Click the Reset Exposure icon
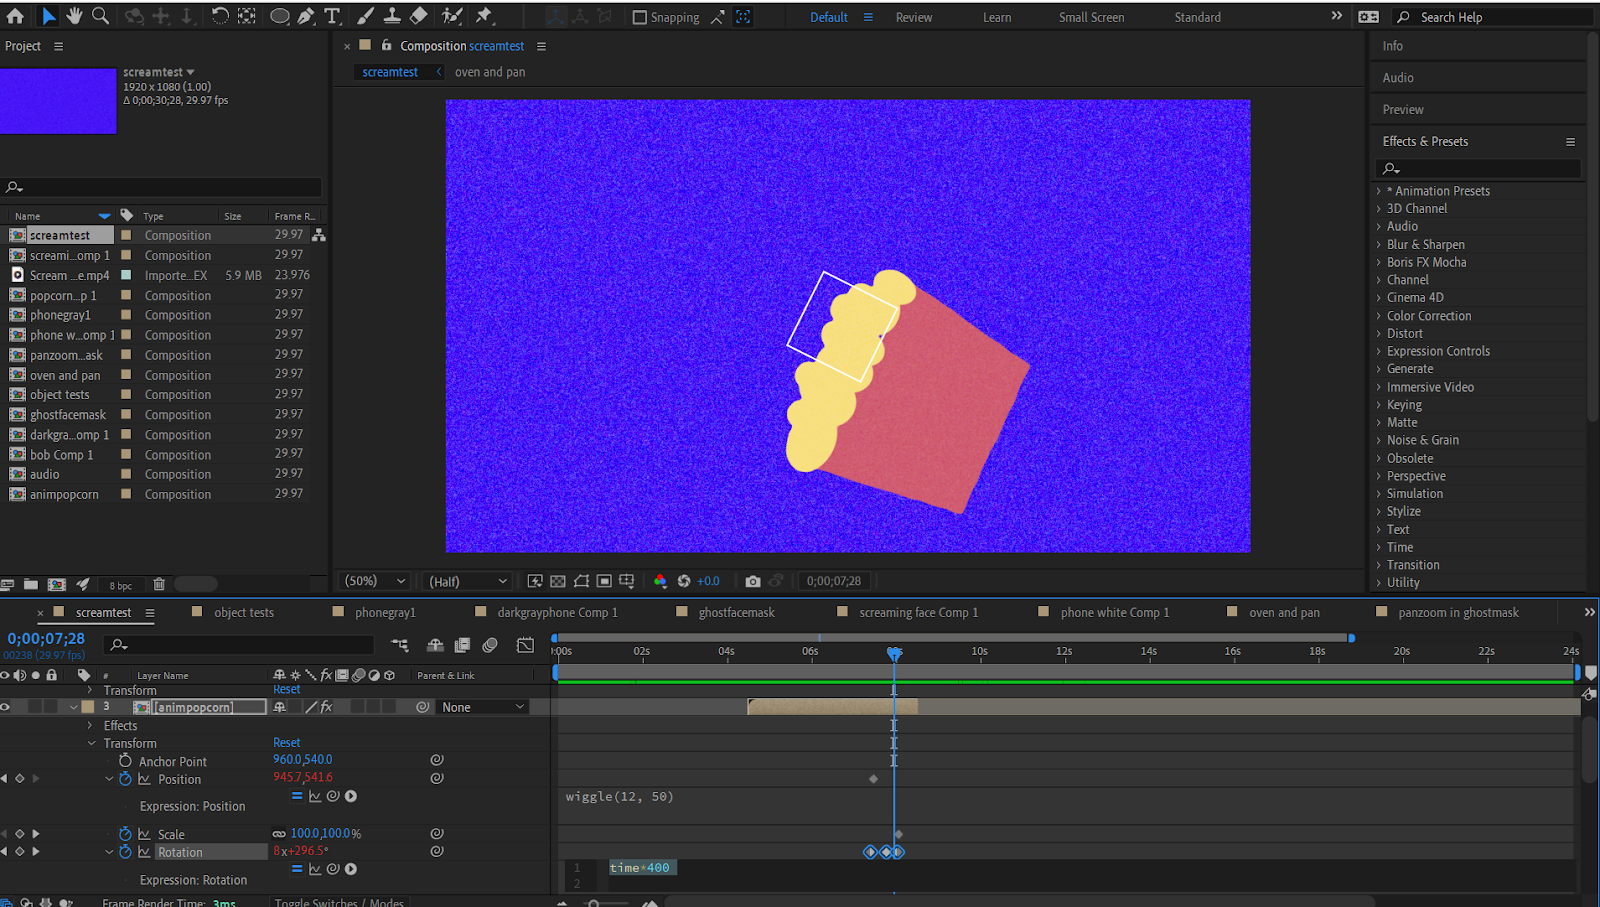 click(x=684, y=581)
